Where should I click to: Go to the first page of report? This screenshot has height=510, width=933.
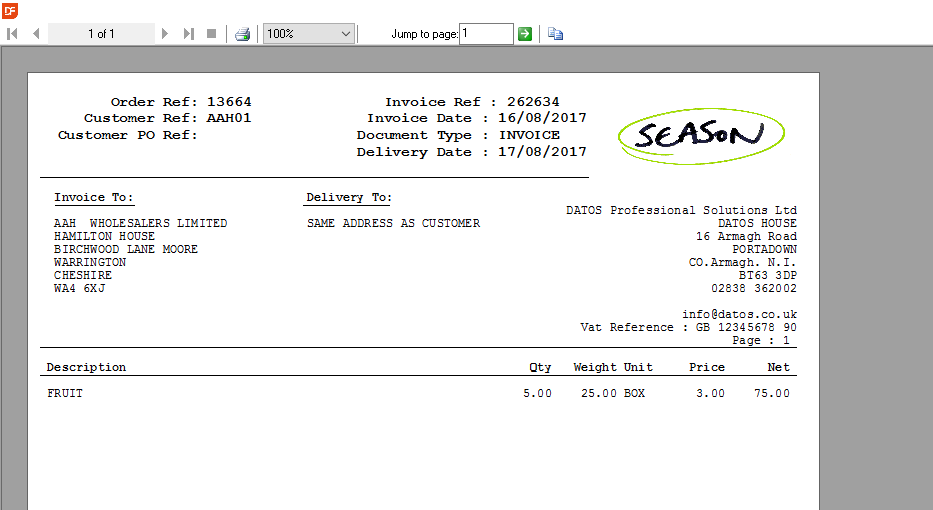(12, 34)
